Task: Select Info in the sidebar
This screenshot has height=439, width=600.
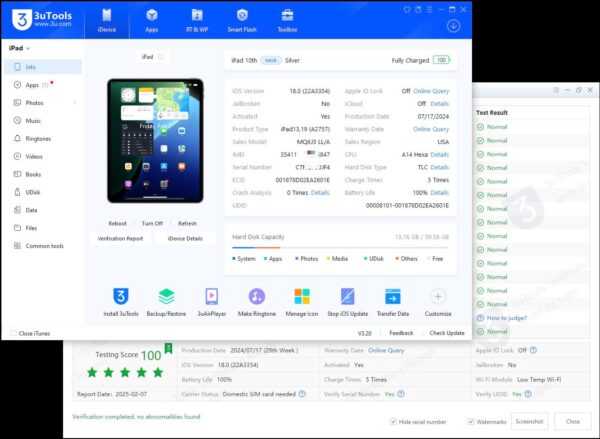Action: (43, 67)
